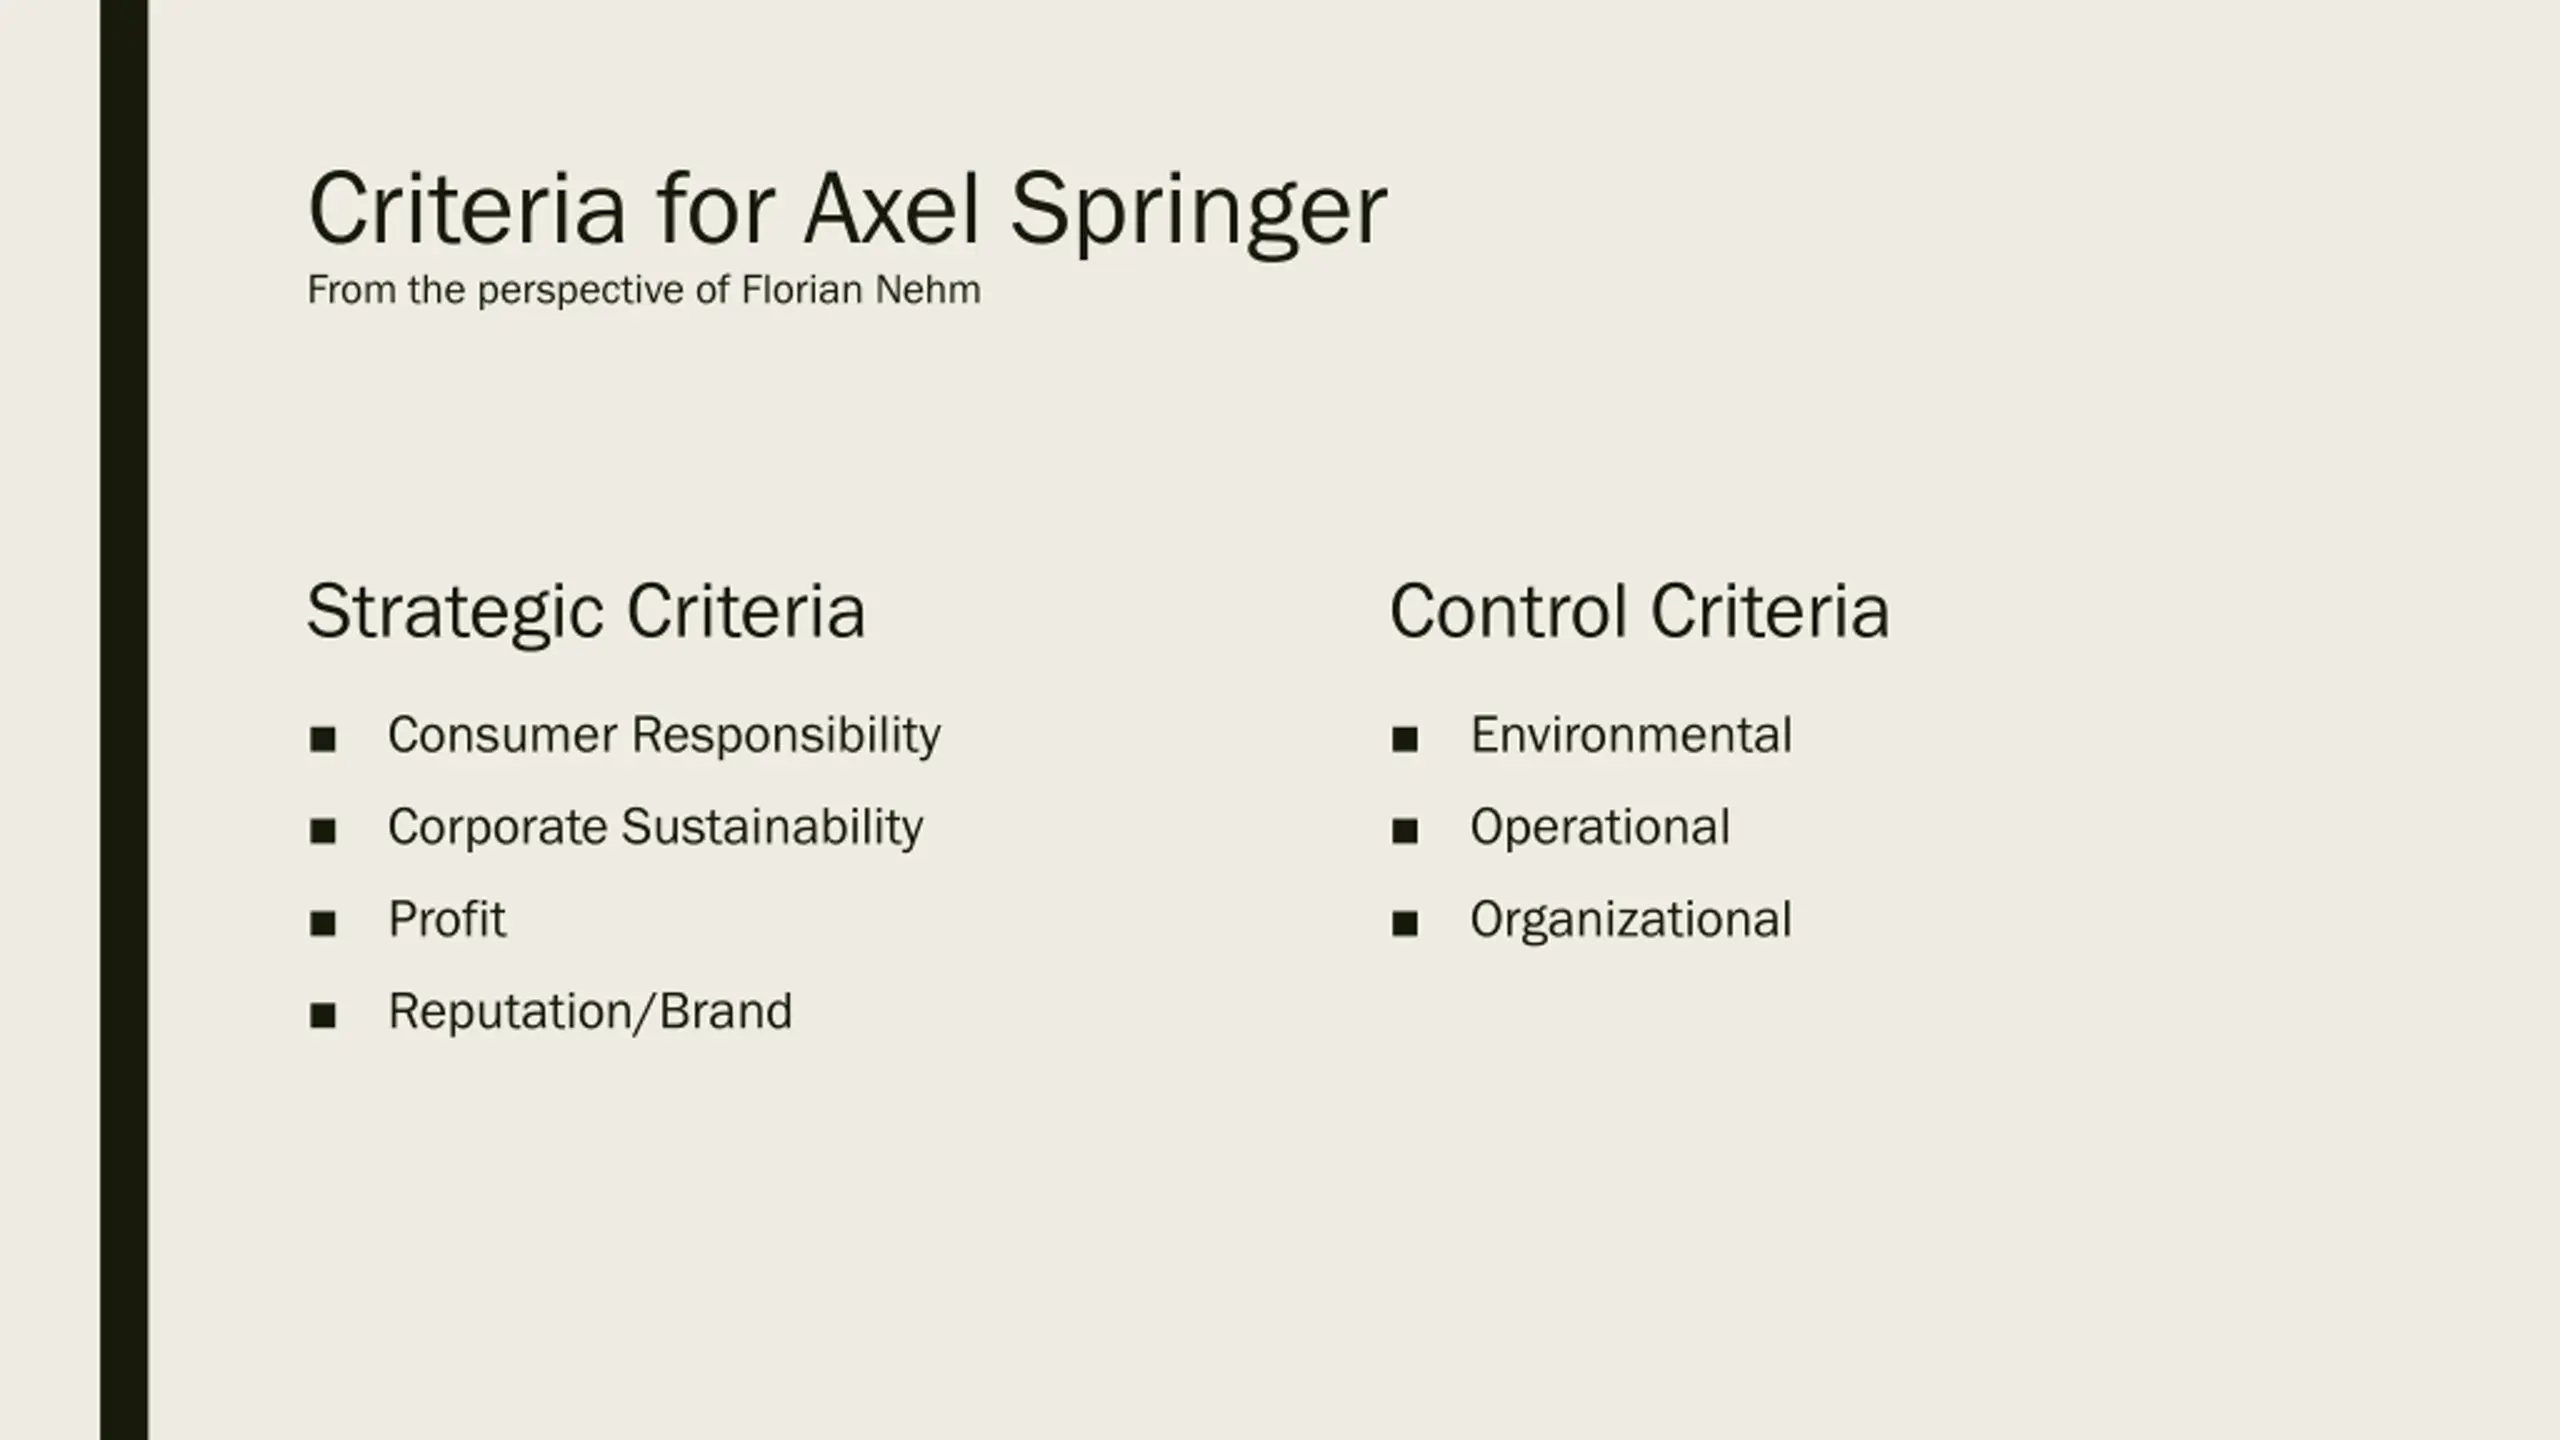Select the "Strategic Criteria" heading

pyautogui.click(x=585, y=611)
